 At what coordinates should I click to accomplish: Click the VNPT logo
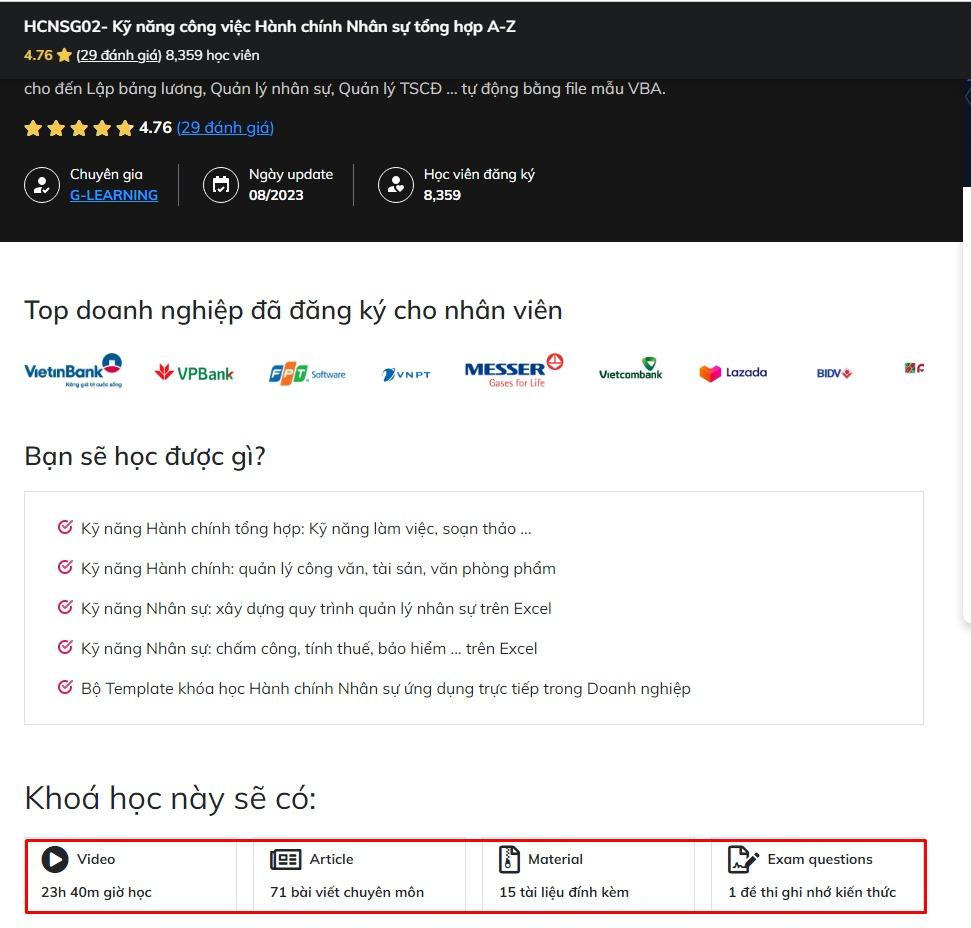tap(406, 375)
